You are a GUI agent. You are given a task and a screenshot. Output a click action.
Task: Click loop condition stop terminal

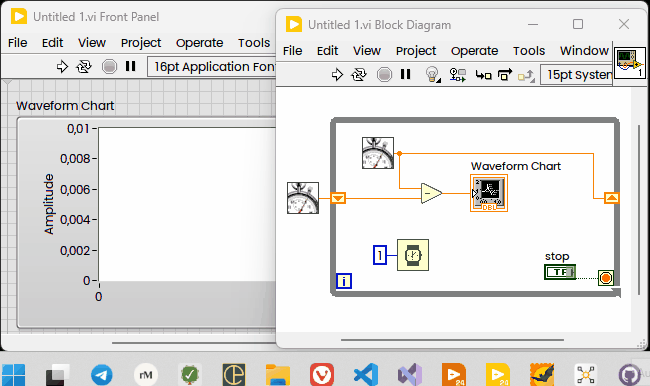click(606, 278)
